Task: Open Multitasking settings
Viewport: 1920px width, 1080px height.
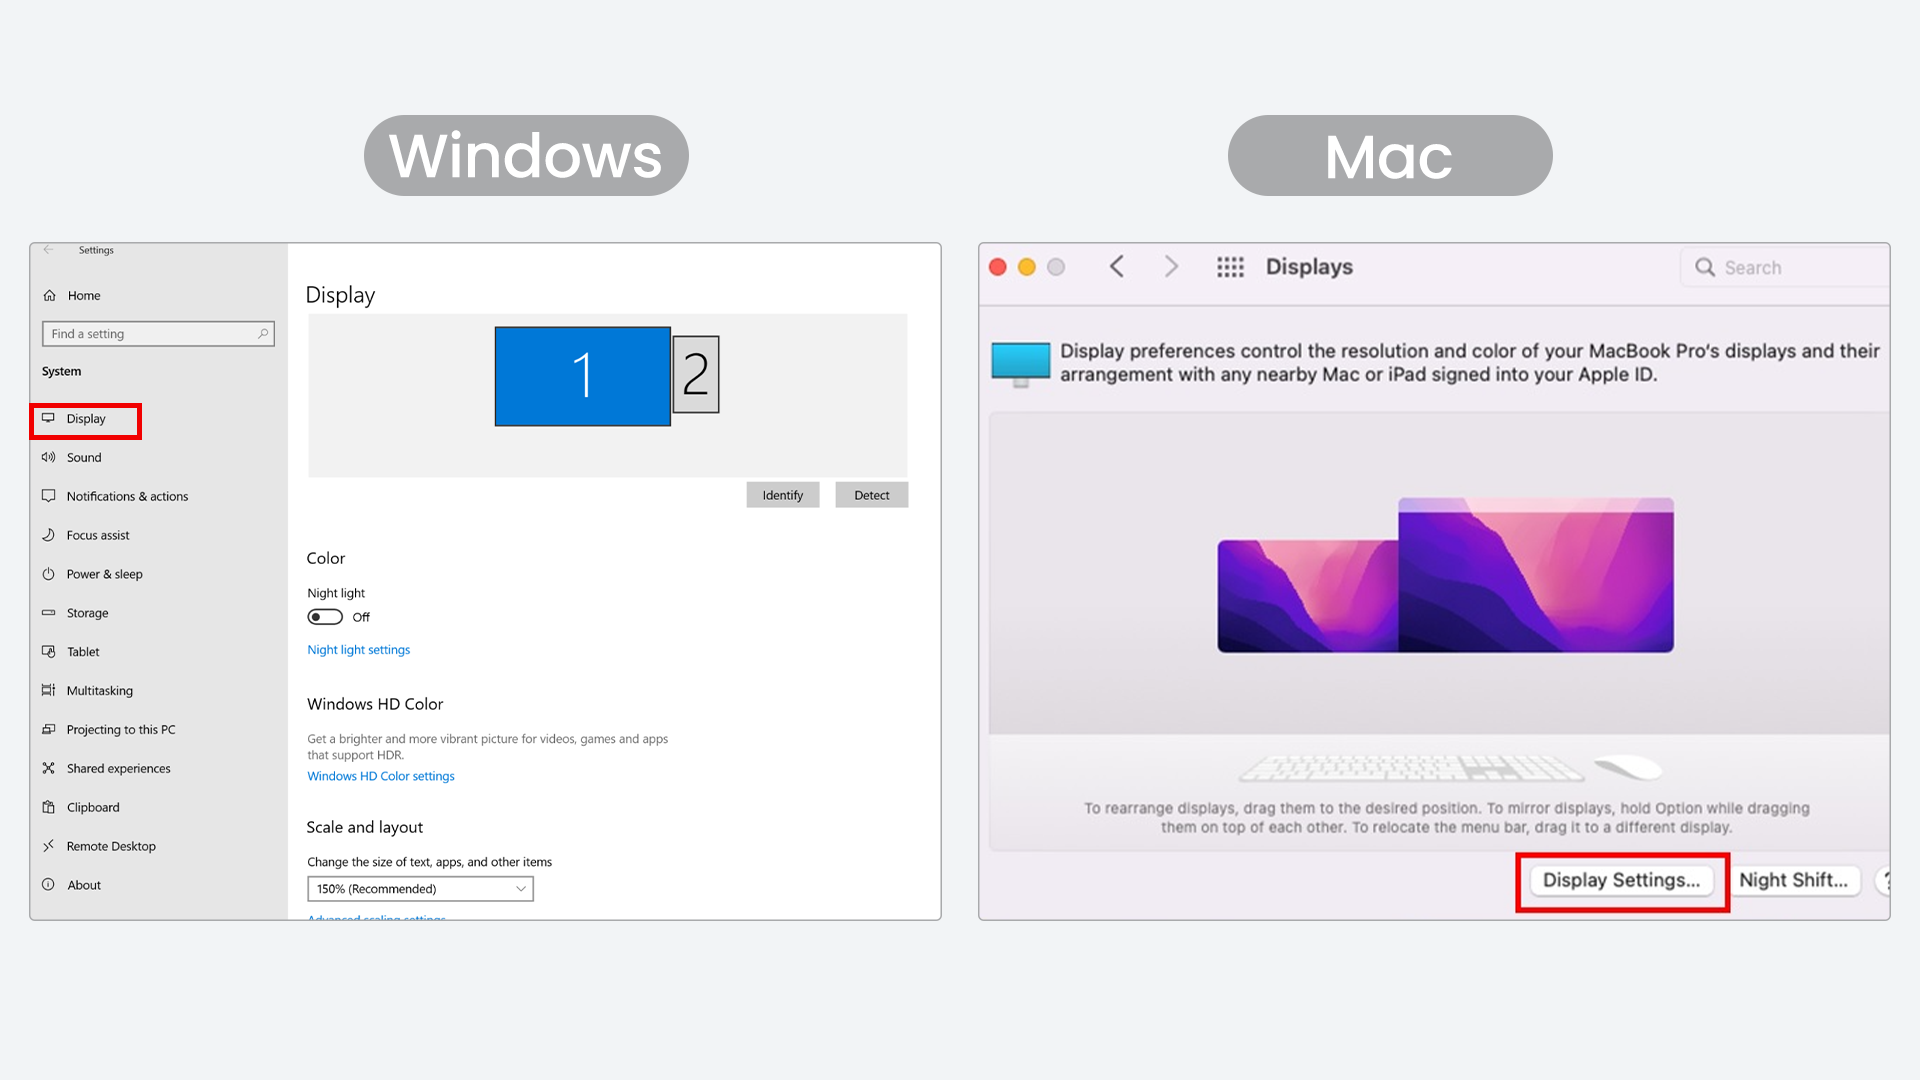Action: tap(99, 690)
